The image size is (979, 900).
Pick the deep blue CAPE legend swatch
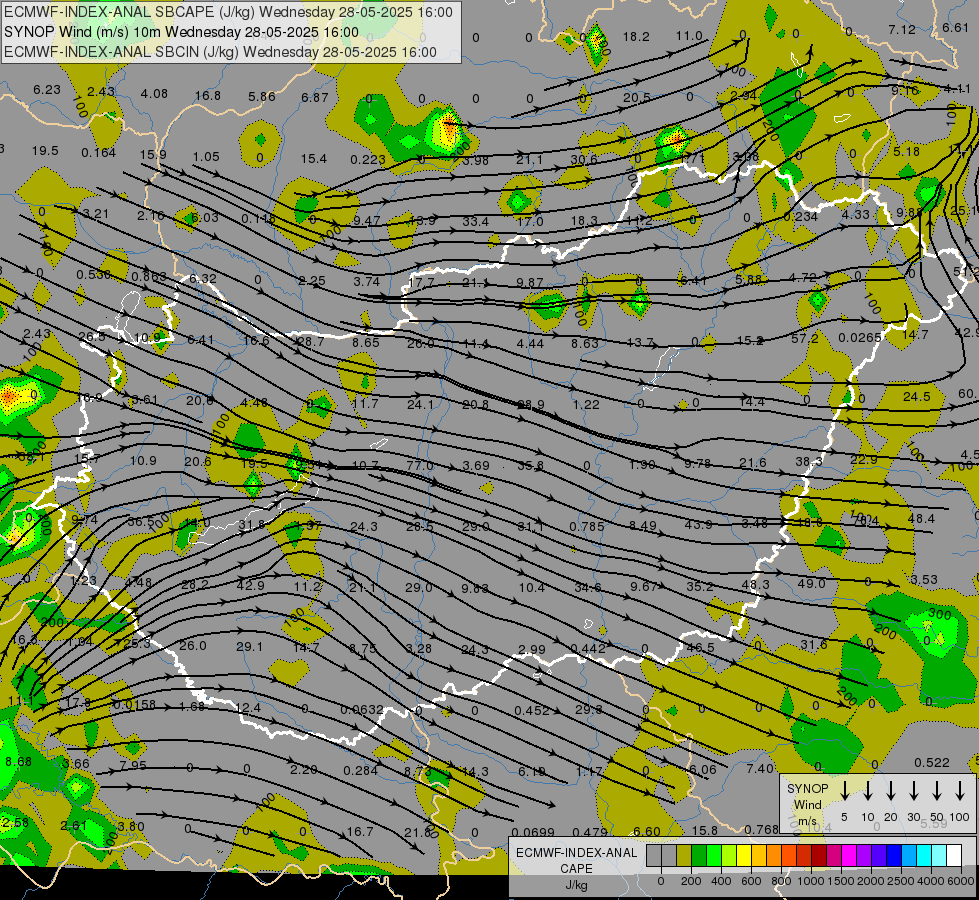pos(894,856)
